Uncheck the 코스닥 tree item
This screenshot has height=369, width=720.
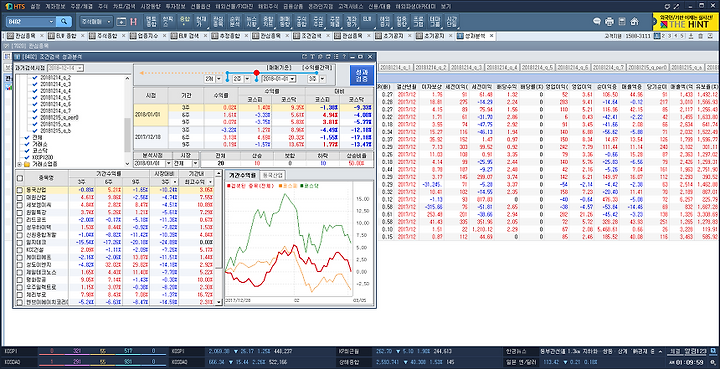pos(27,151)
